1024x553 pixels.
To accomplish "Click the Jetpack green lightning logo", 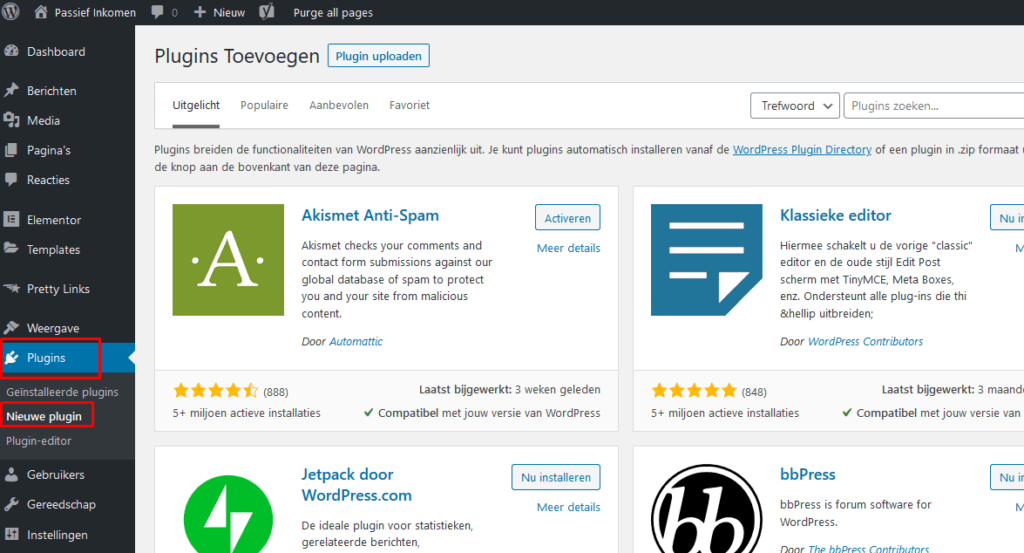I will pos(228,516).
